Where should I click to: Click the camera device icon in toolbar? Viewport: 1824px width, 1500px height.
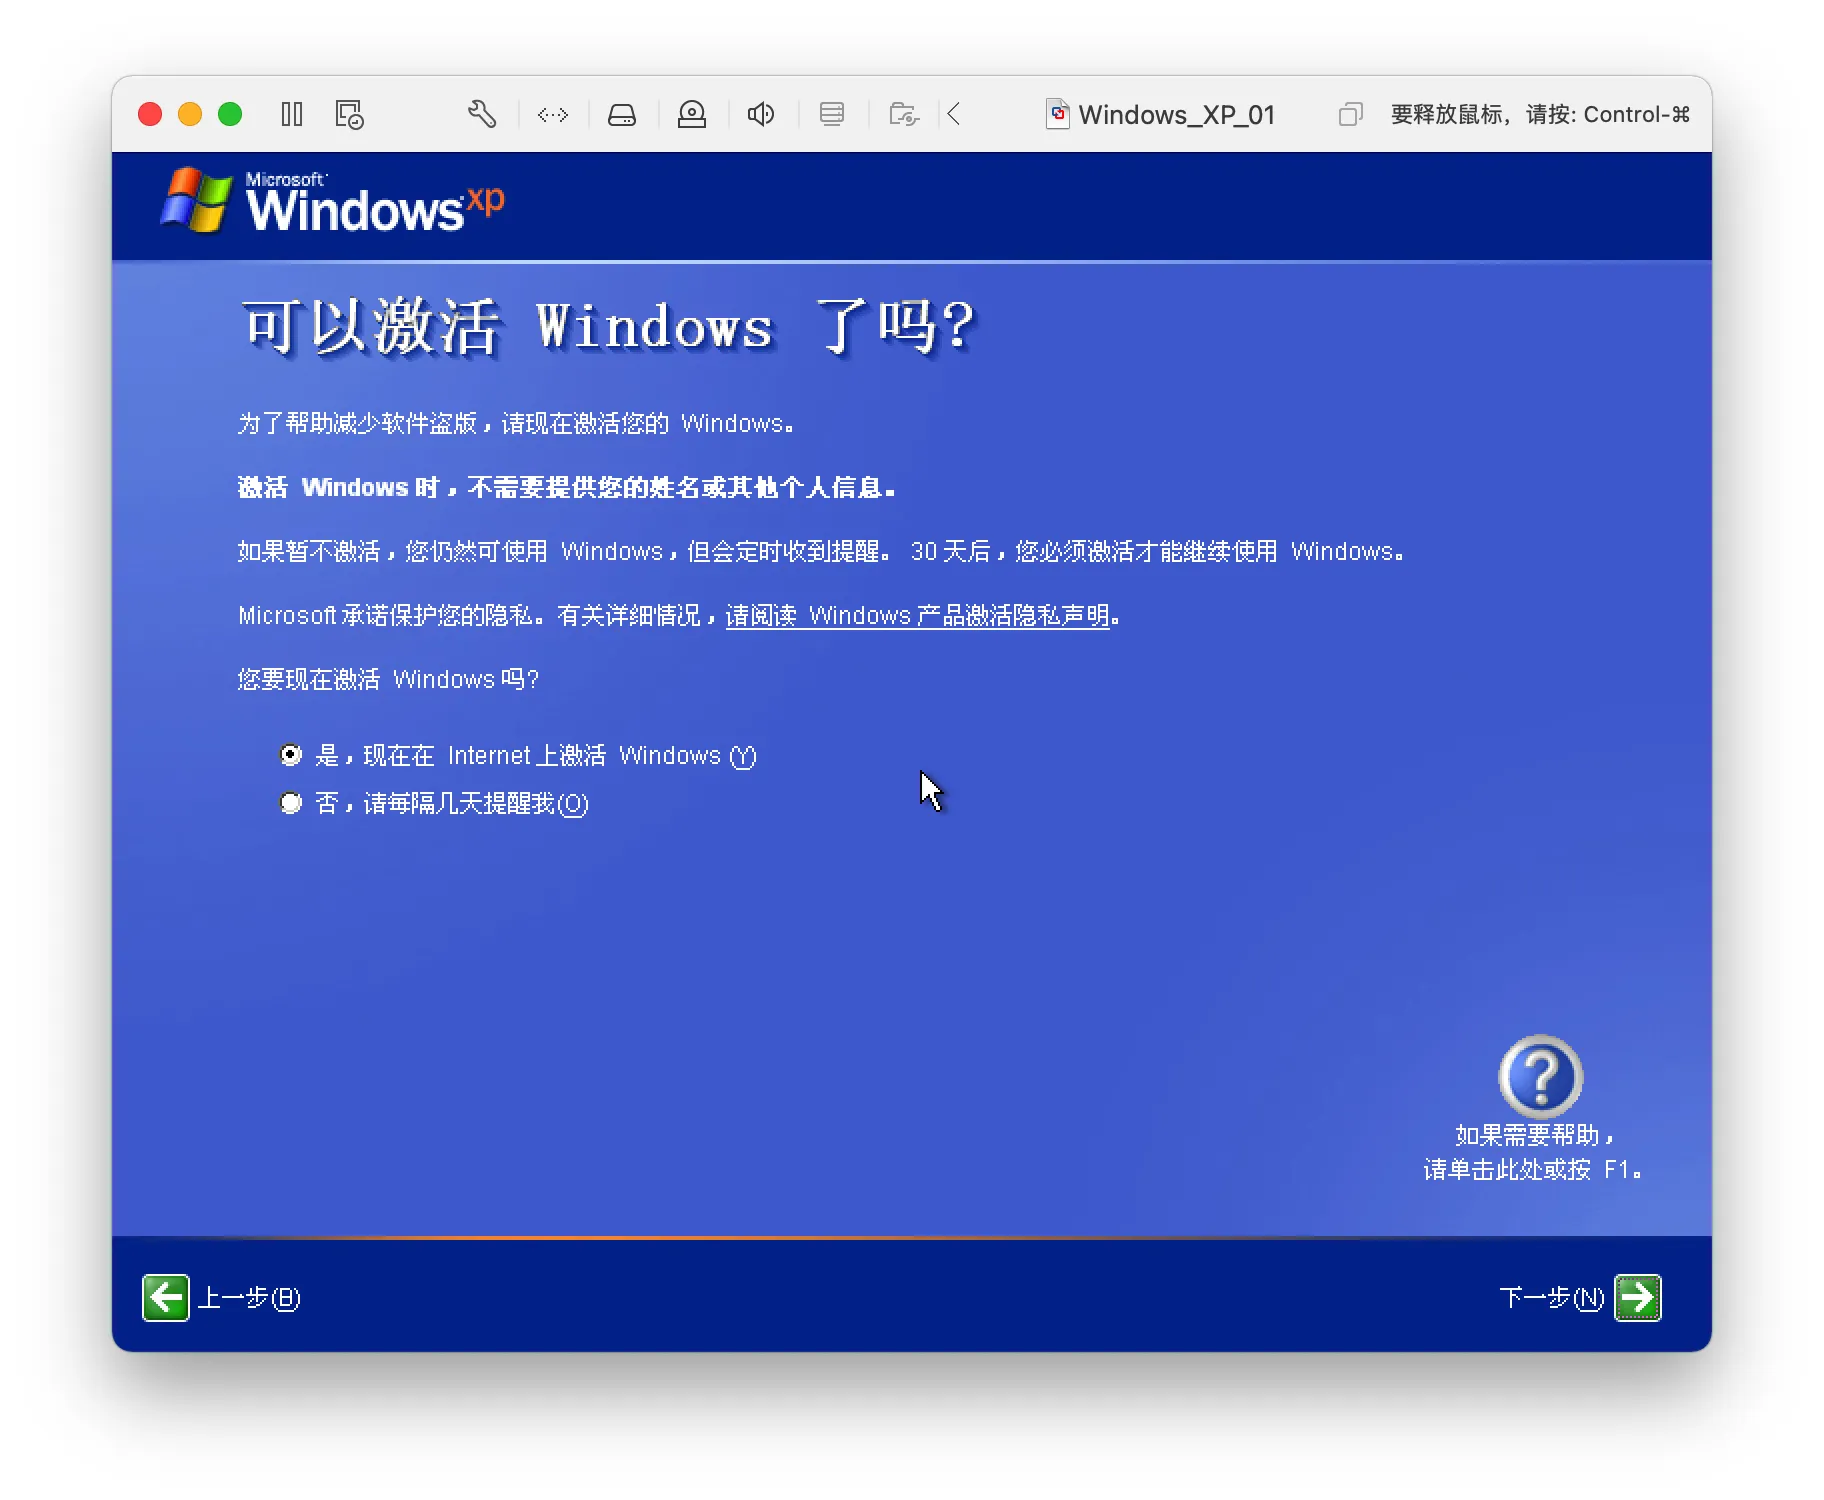pos(692,114)
